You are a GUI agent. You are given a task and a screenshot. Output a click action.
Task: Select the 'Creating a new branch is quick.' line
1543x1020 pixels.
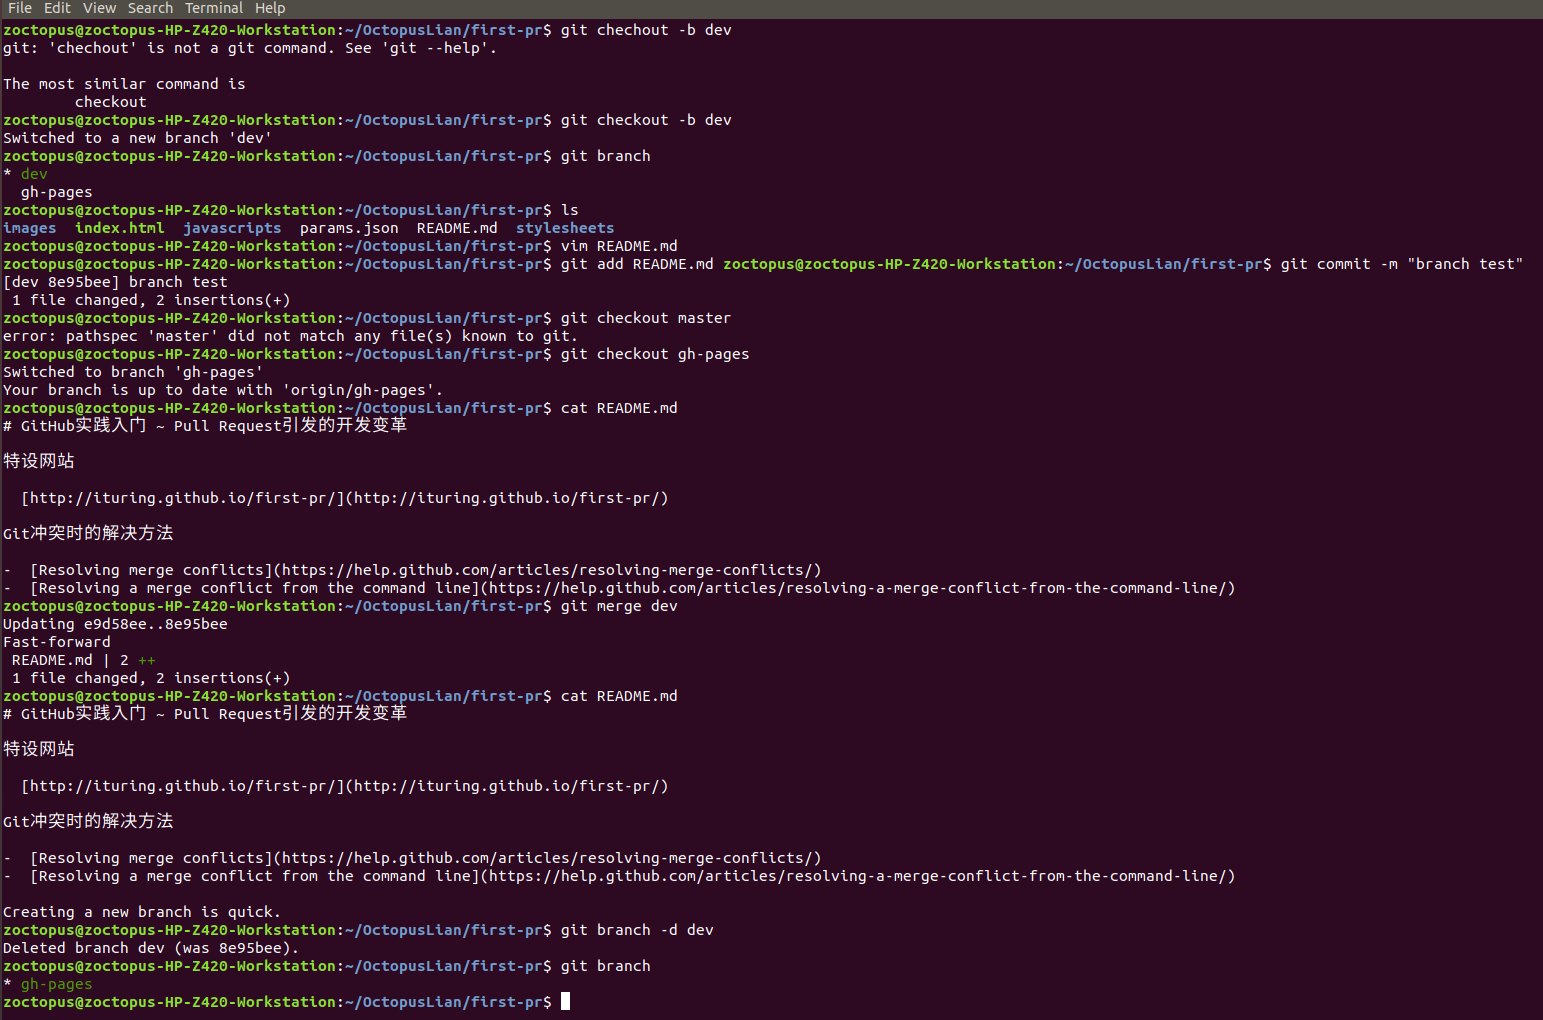click(x=142, y=912)
